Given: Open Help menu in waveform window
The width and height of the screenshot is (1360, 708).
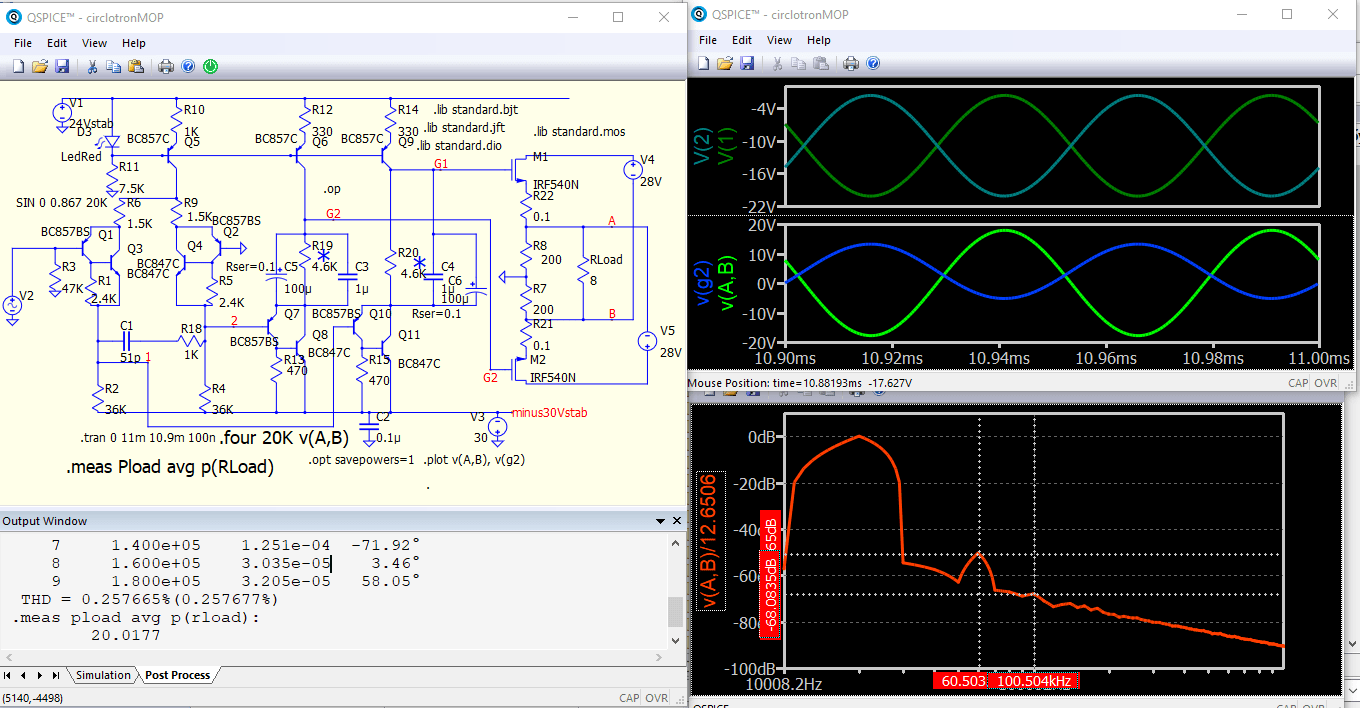Looking at the screenshot, I should [819, 40].
